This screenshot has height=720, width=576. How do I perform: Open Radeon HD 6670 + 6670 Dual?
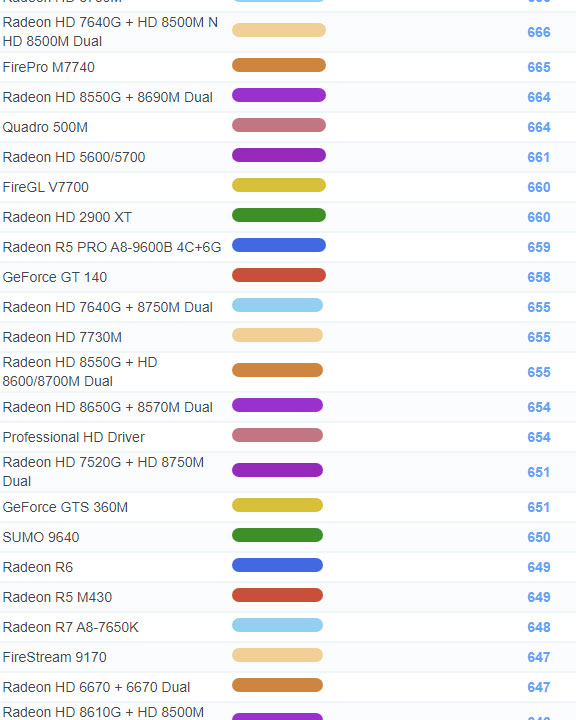[x=96, y=687]
